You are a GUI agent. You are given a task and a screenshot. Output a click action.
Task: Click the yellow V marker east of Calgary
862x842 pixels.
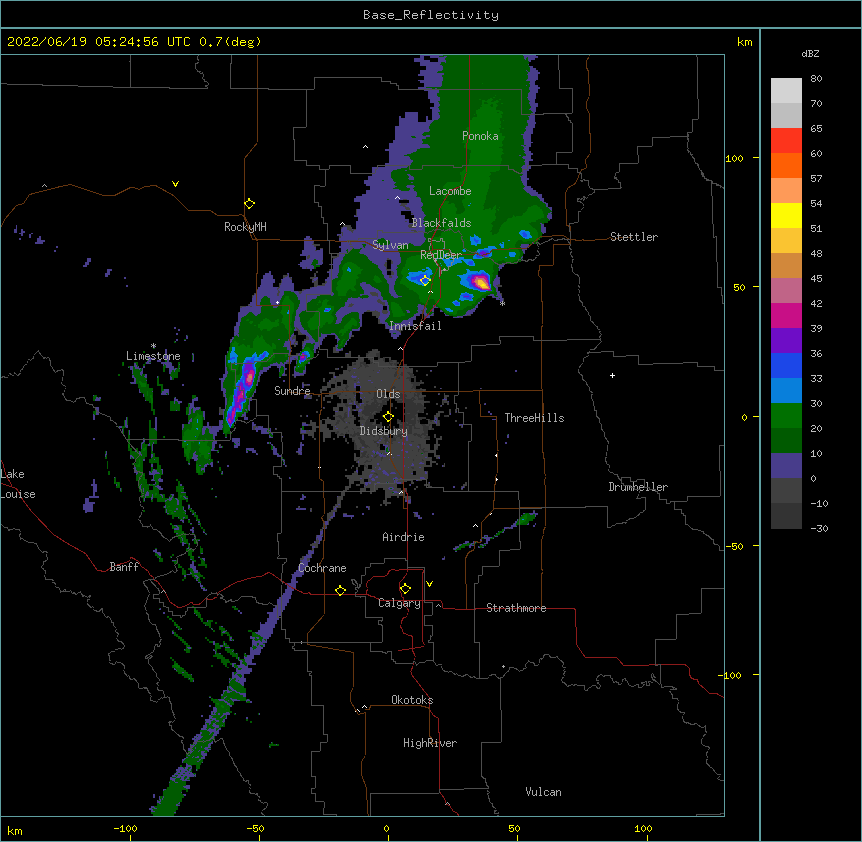tap(429, 584)
